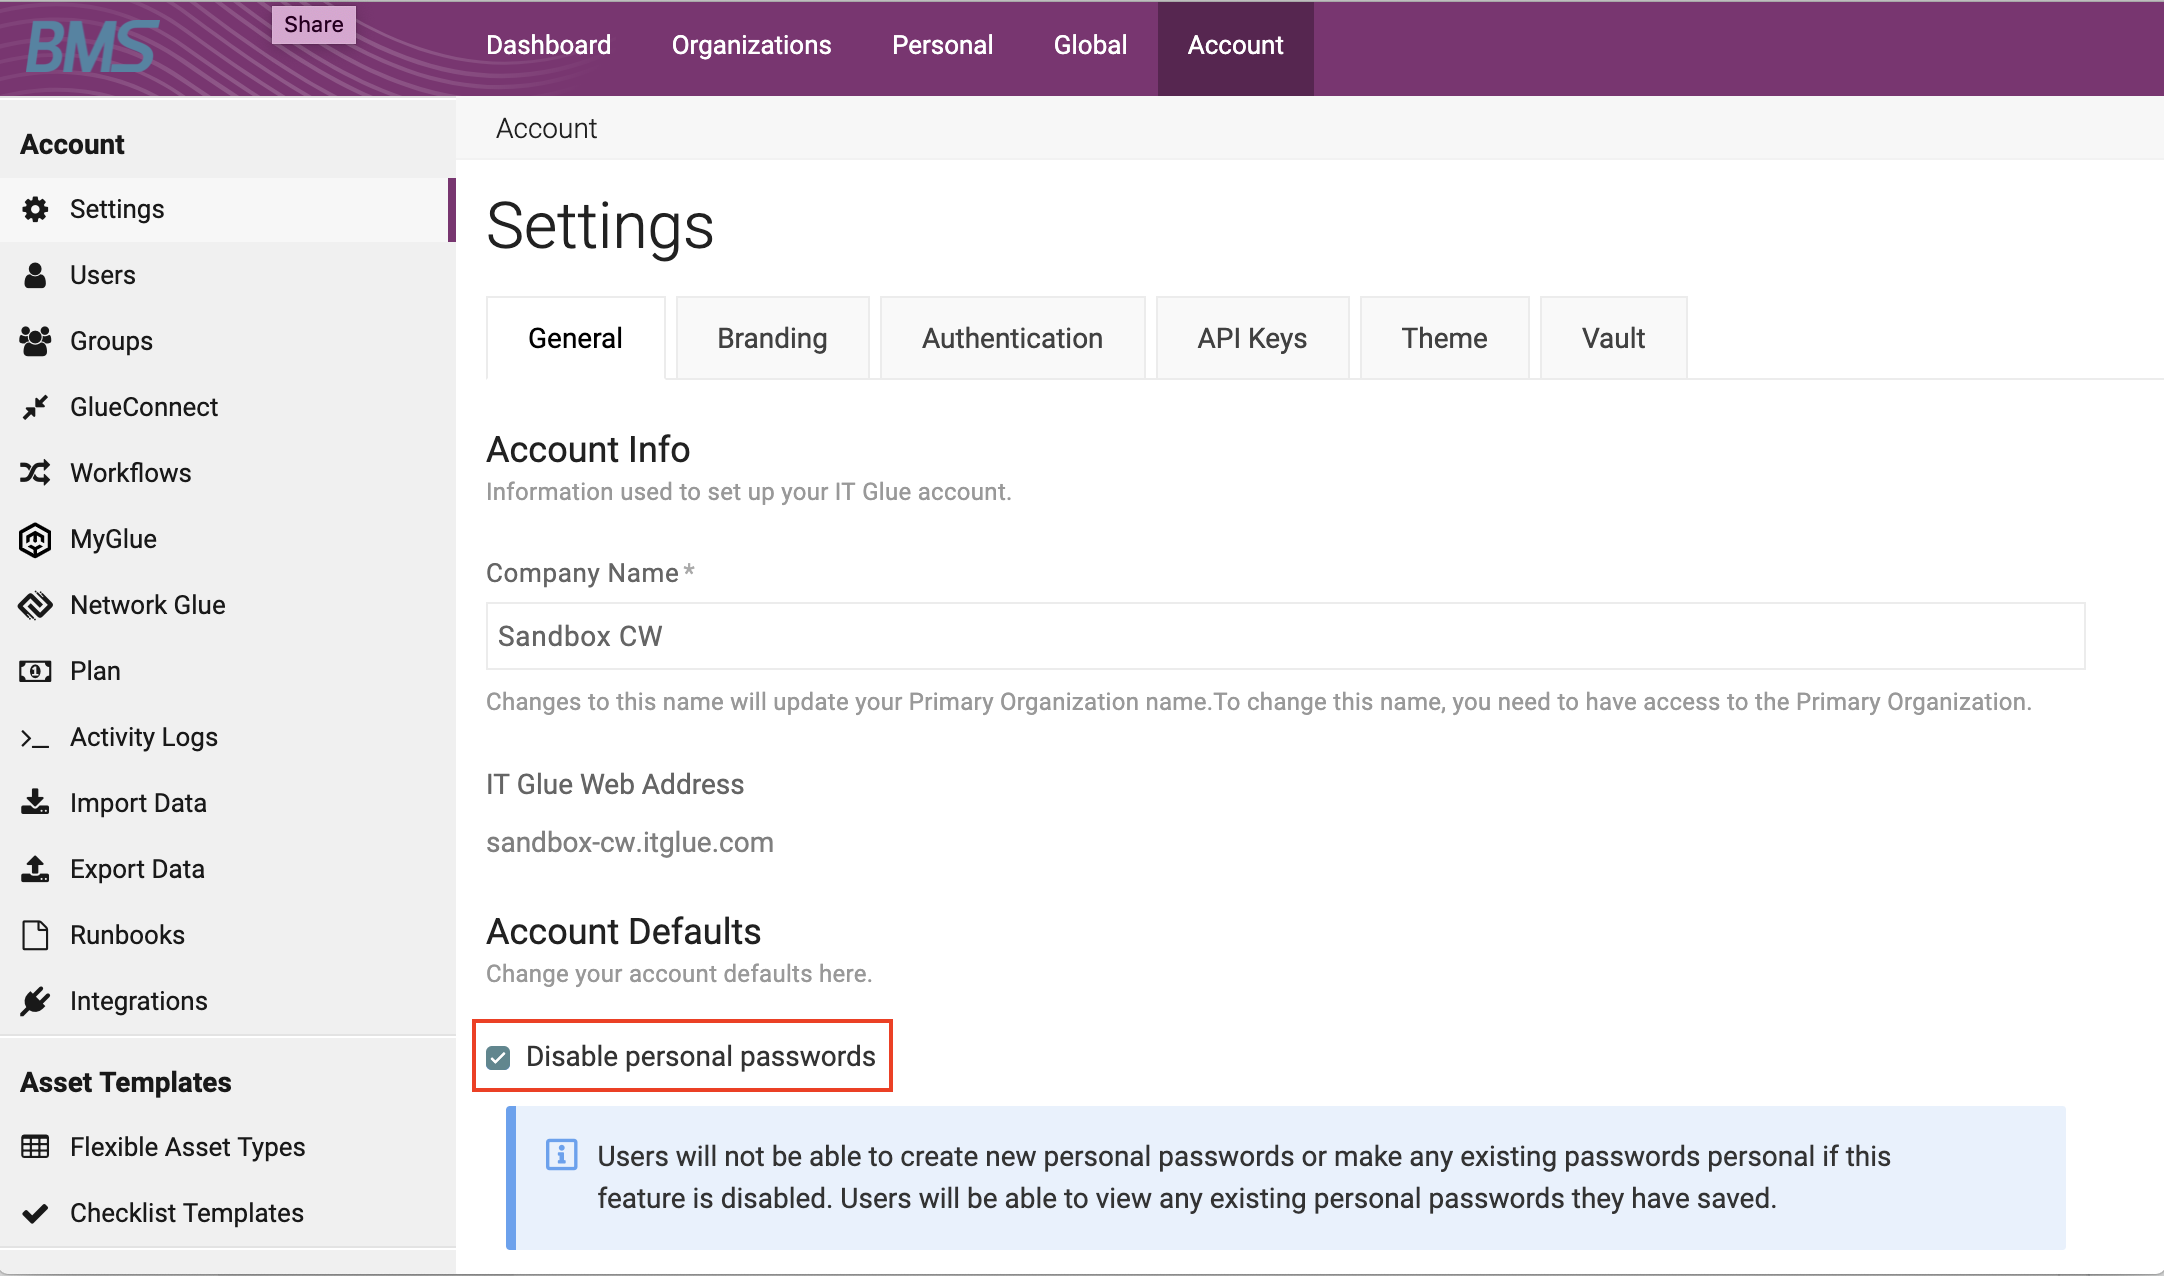Image resolution: width=2164 pixels, height=1276 pixels.
Task: Click the Users person icon
Action: coord(35,275)
